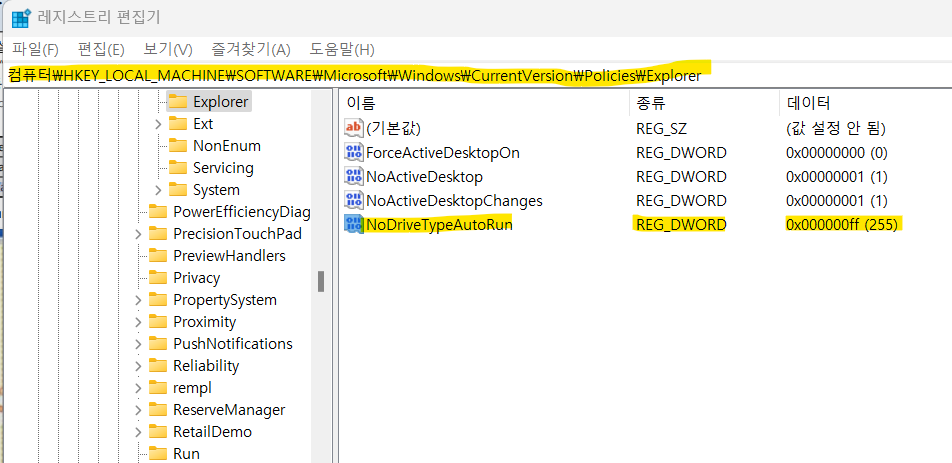Select the Explorer tree item label
The width and height of the screenshot is (952, 463).
click(220, 101)
